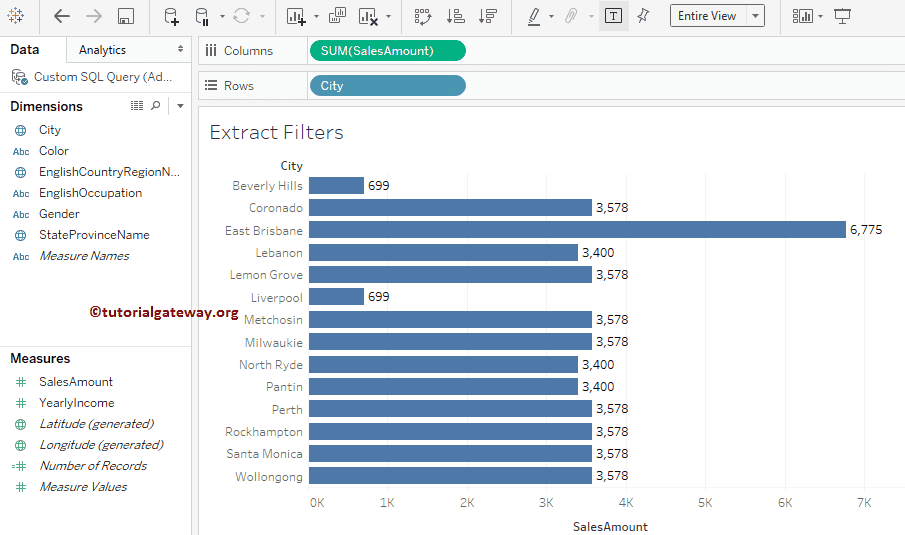Select the SalesAmount measure
The image size is (905, 535).
[76, 382]
